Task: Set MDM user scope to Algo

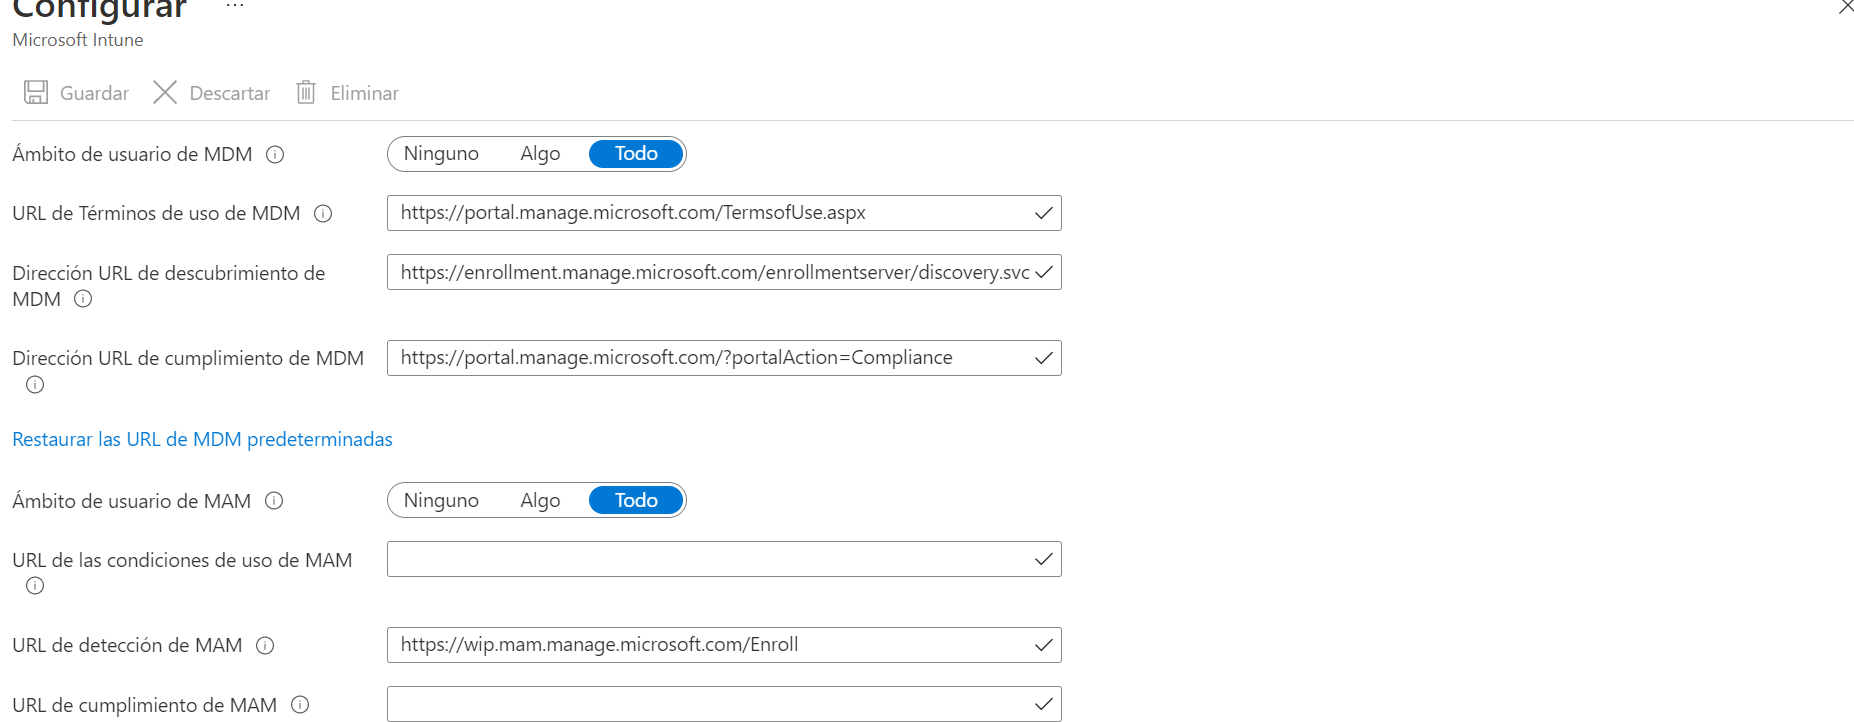Action: pyautogui.click(x=540, y=154)
